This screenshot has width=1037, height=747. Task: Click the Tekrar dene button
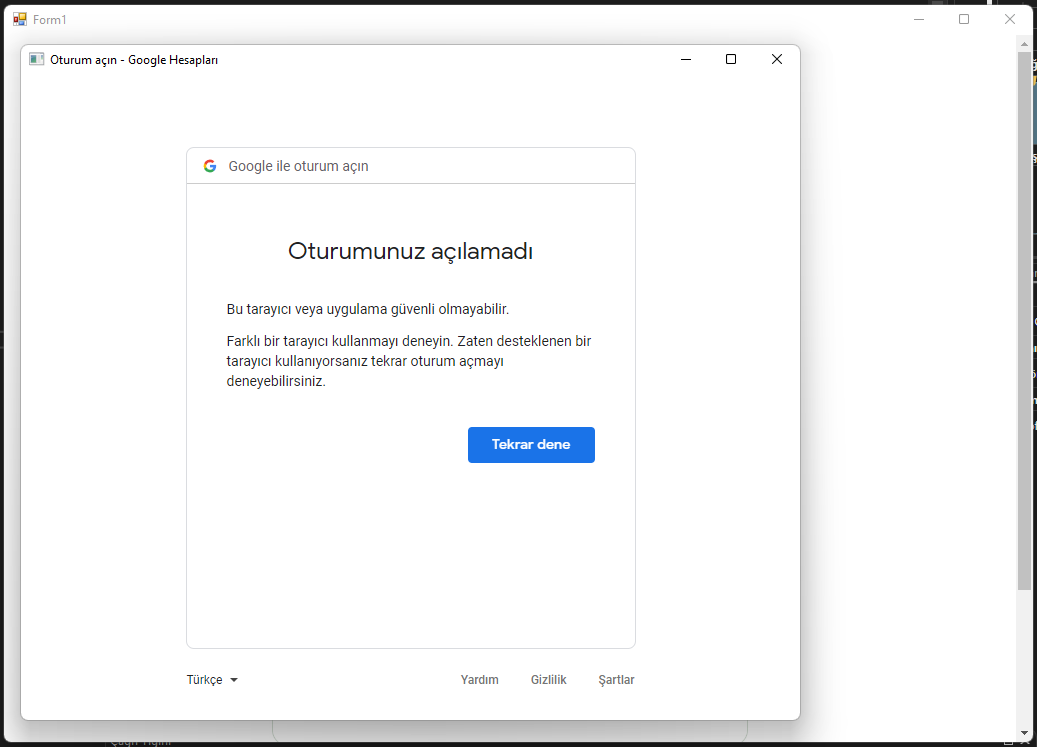tap(531, 445)
